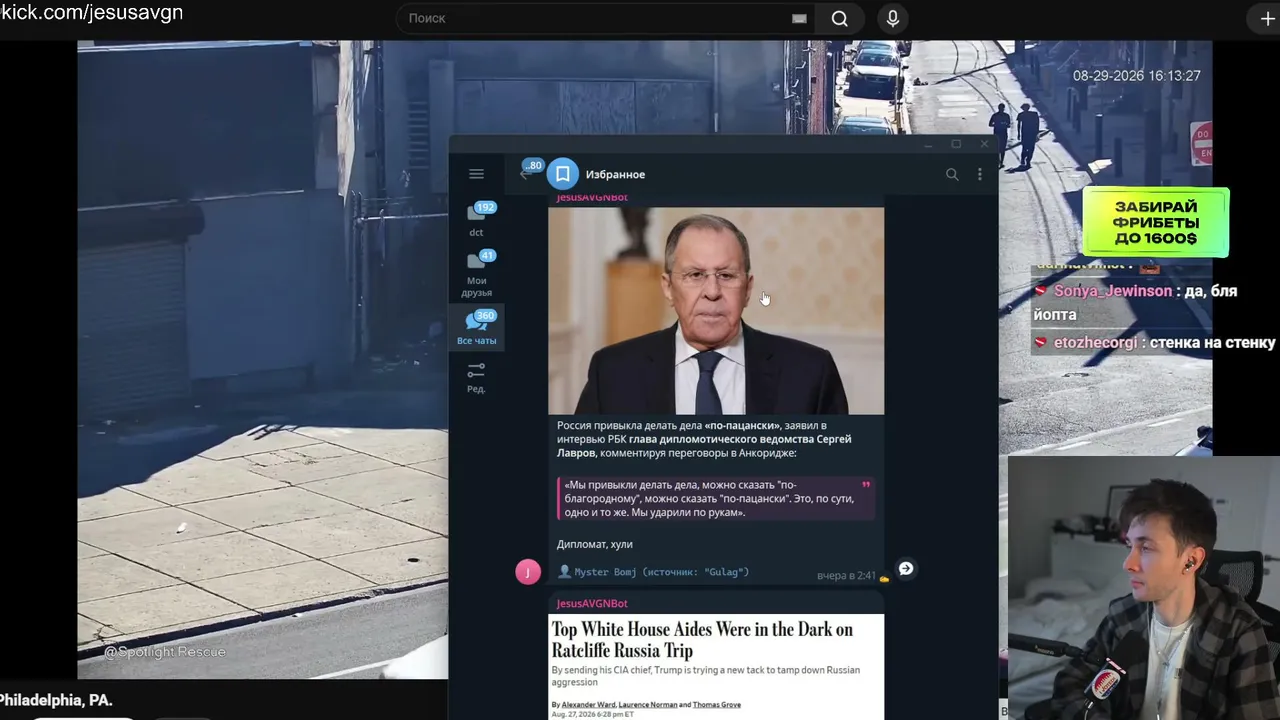1280x720 pixels.
Task: Select the Мои друзья chat folder
Action: click(x=477, y=274)
